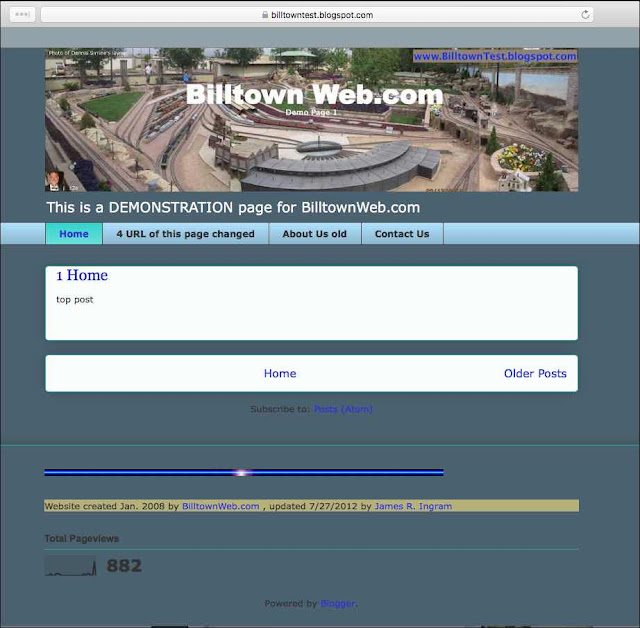Viewport: 640px width, 628px height.
Task: Click 'Website created Jan. 2008 by' text
Action: point(112,506)
